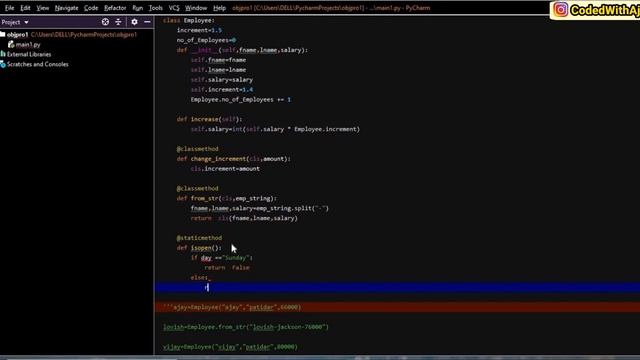Screen dimensions: 640x360
Task: Click the highlighted current caret line
Action: (x=397, y=287)
